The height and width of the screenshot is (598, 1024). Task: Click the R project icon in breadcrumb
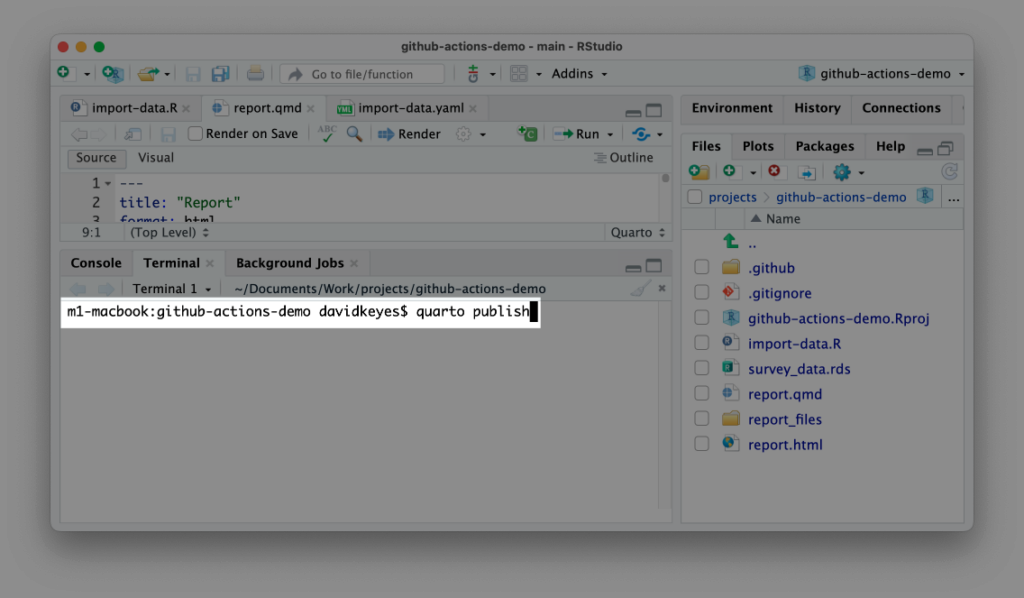click(925, 195)
